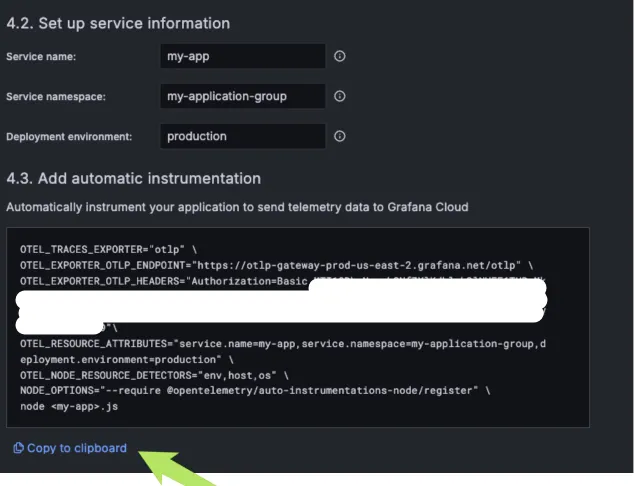Click the clipboard copy icon below code
The height and width of the screenshot is (486, 635).
point(18,448)
